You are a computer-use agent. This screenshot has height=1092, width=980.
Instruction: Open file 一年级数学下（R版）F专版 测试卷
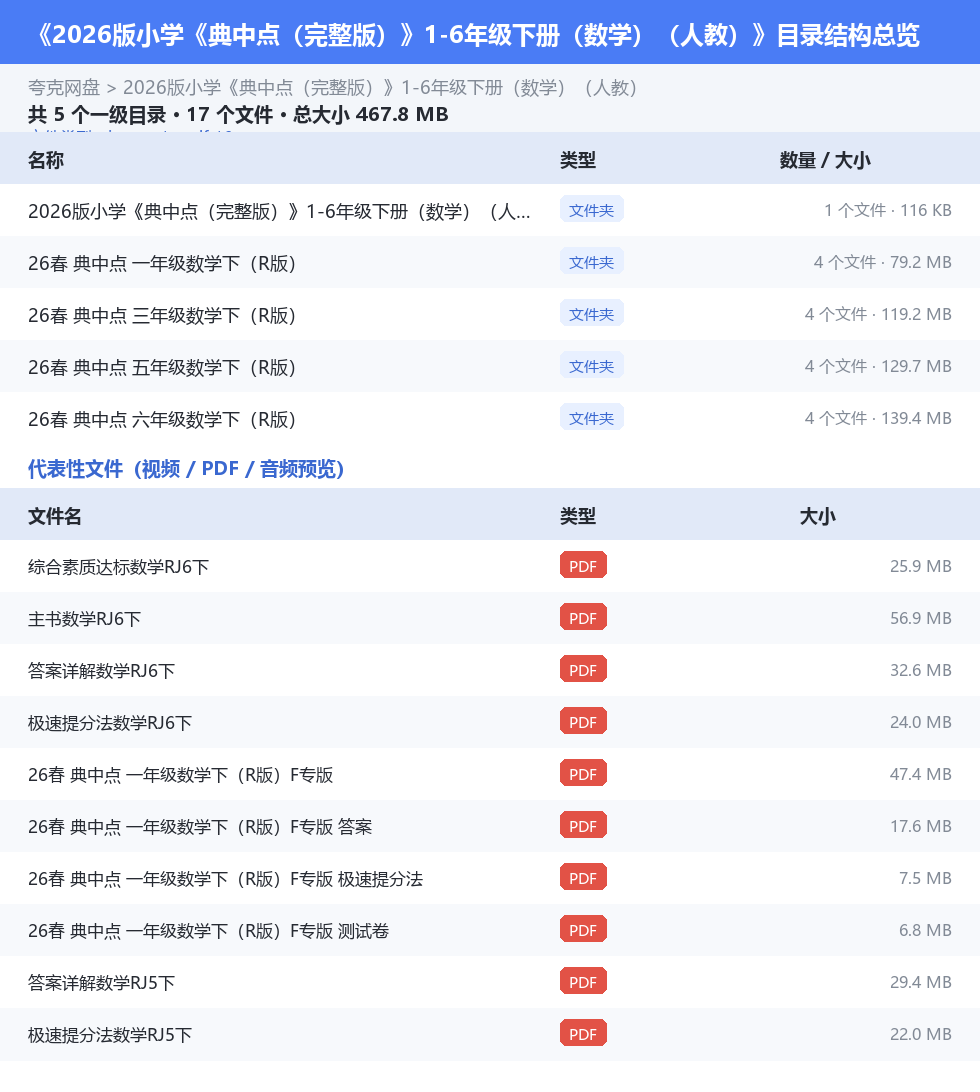click(x=208, y=931)
